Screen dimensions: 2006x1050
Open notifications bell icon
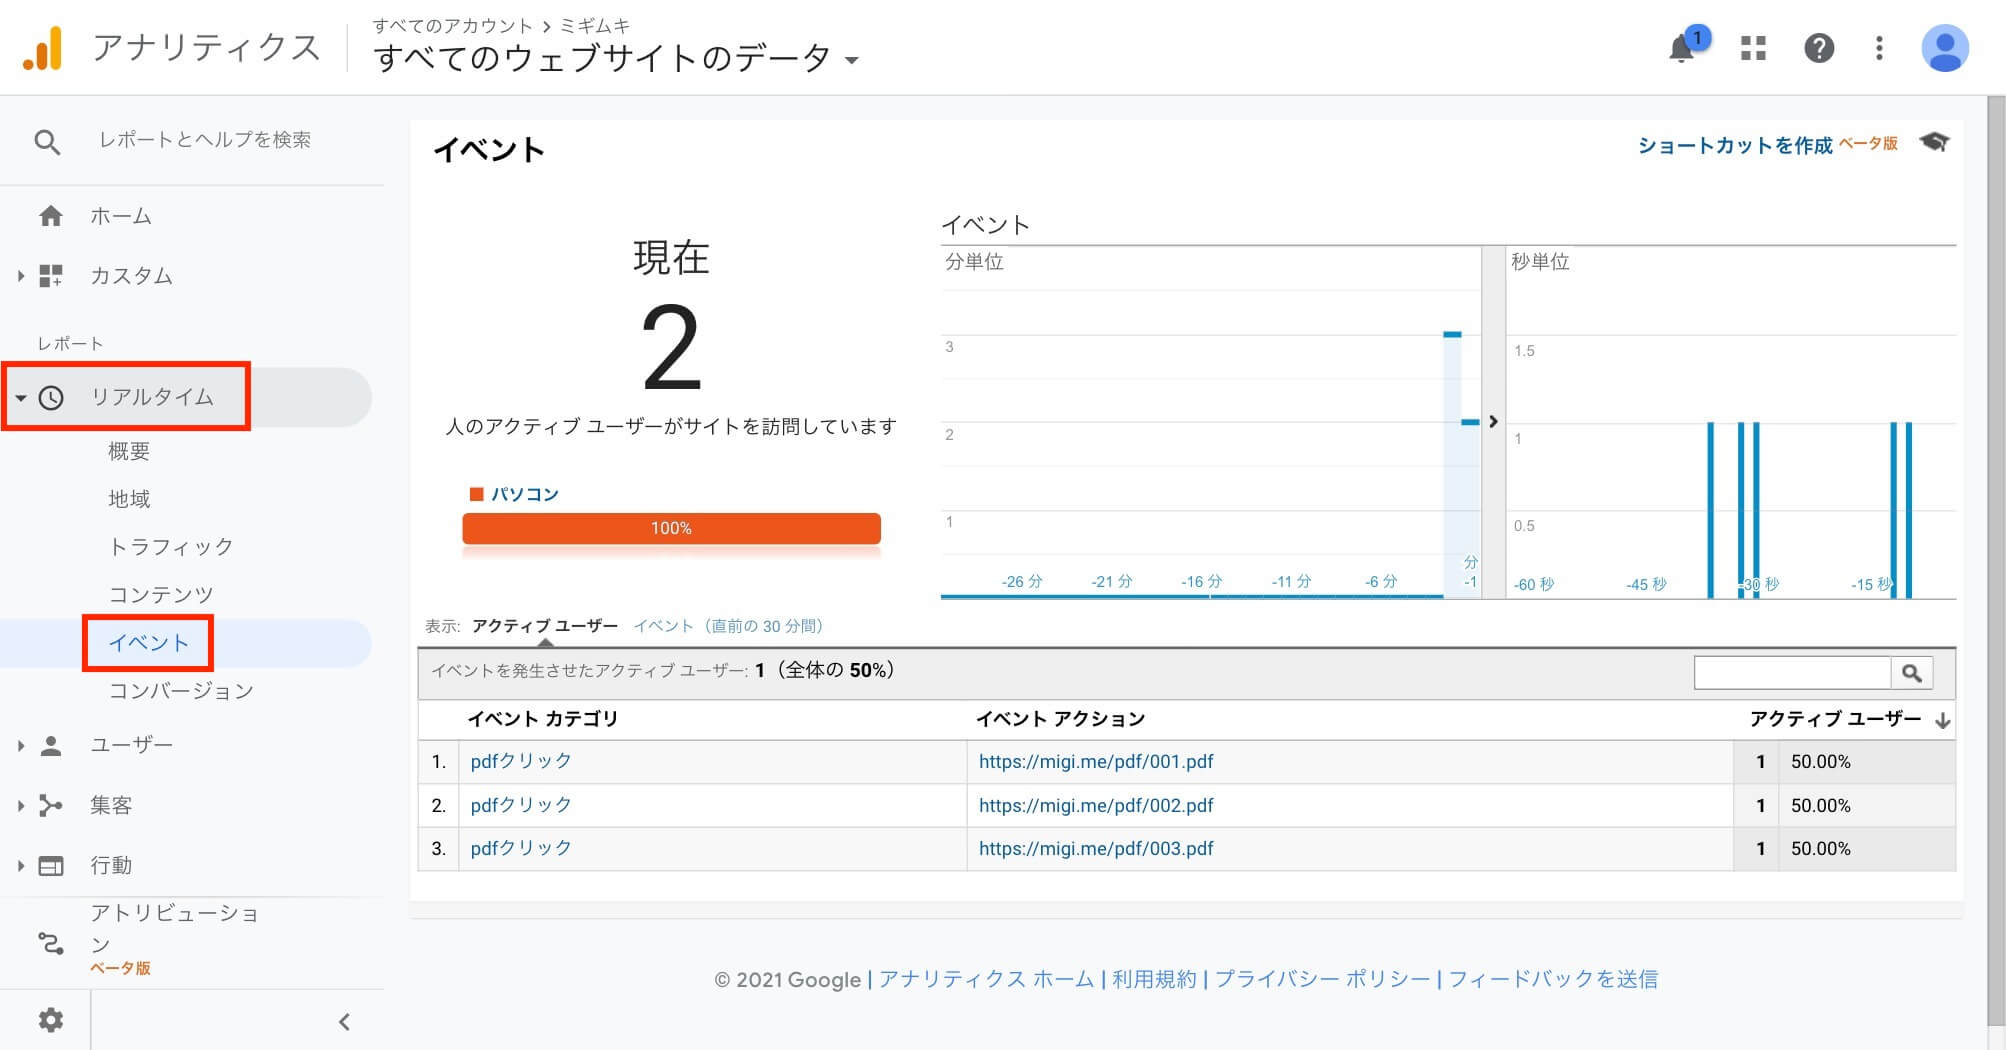click(x=1682, y=48)
